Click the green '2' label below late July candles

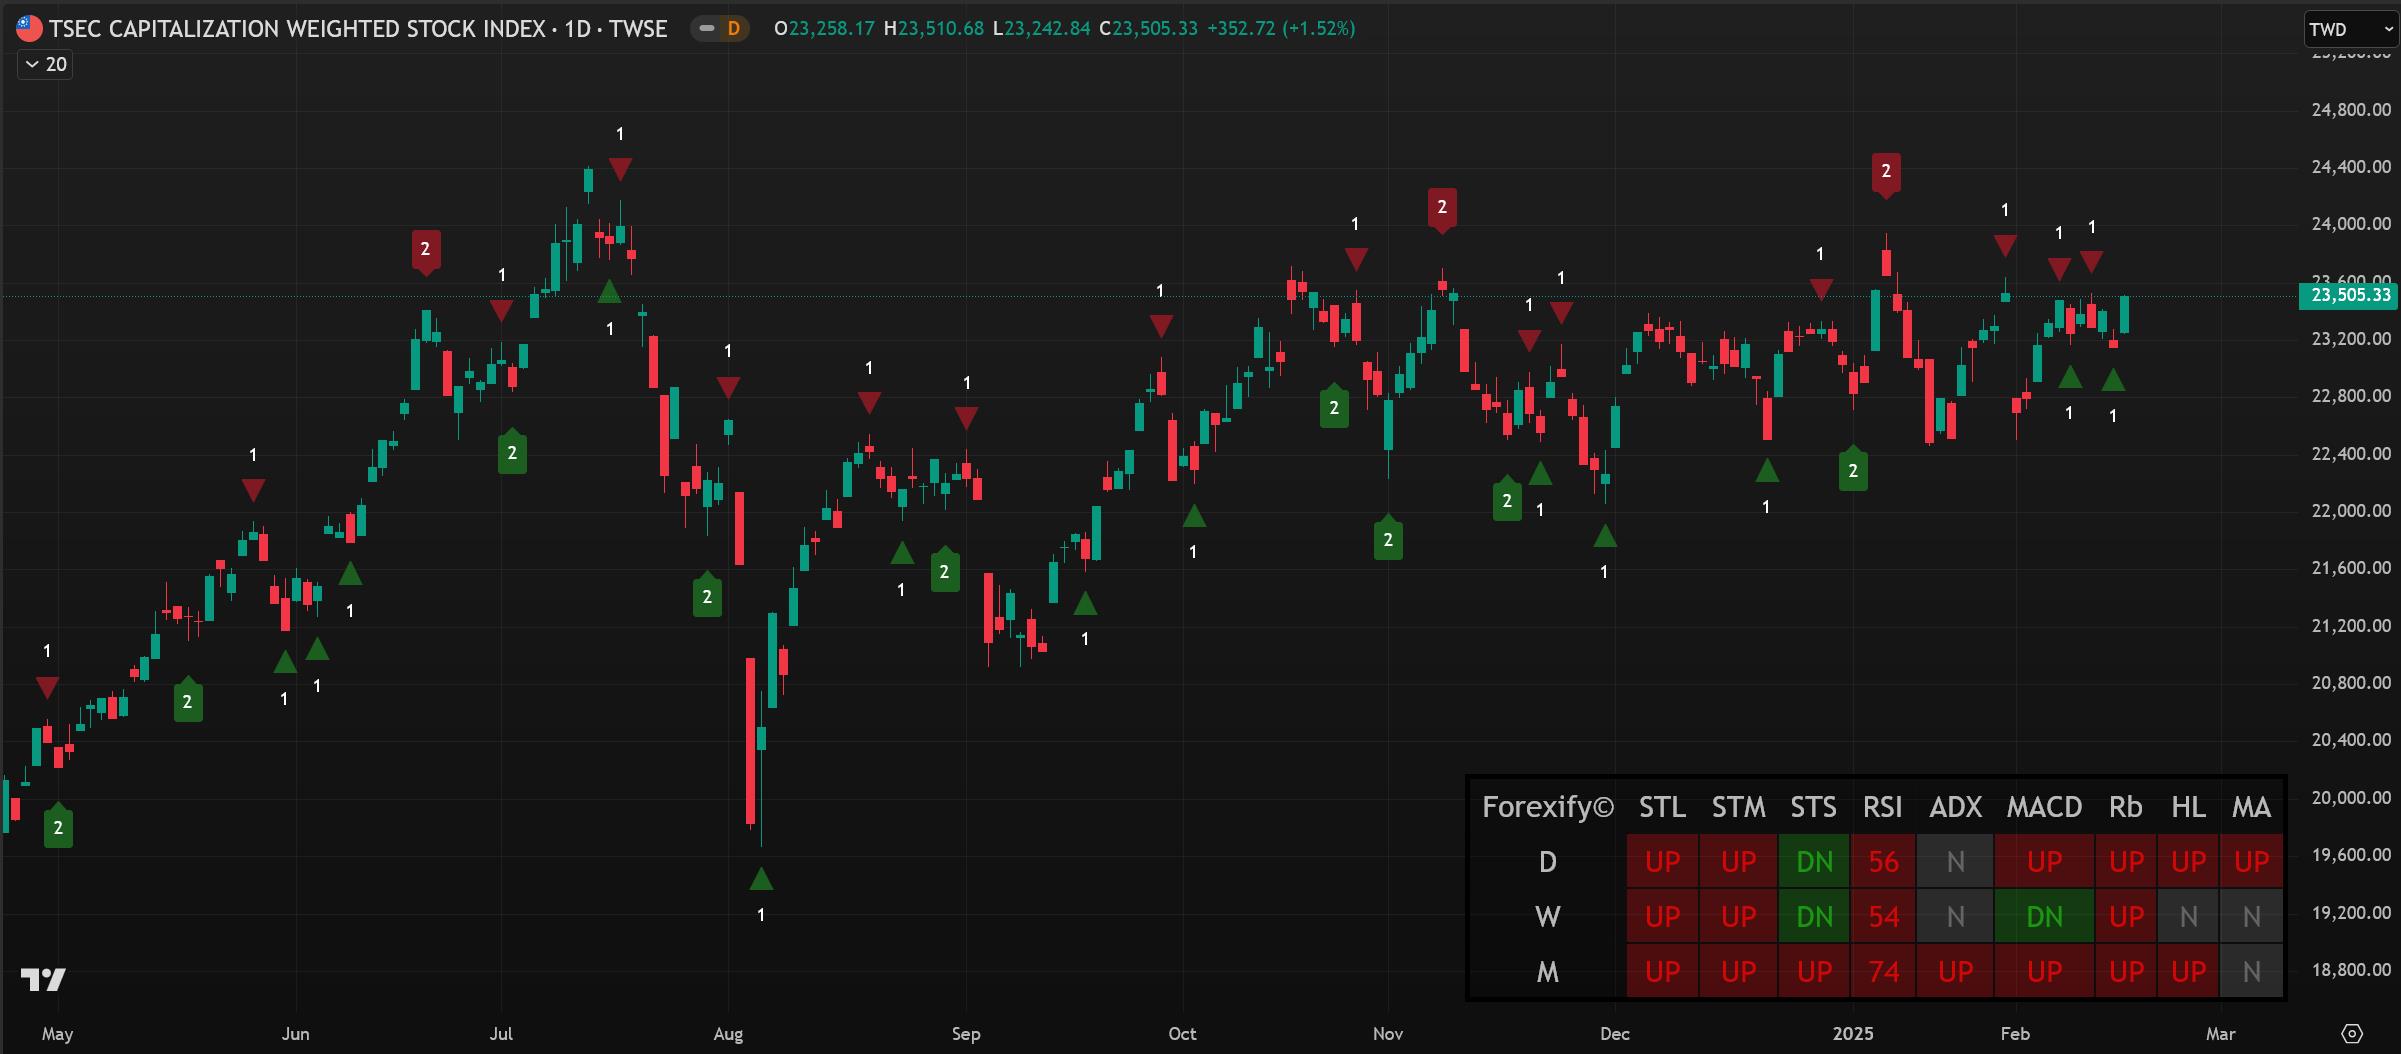tap(707, 597)
